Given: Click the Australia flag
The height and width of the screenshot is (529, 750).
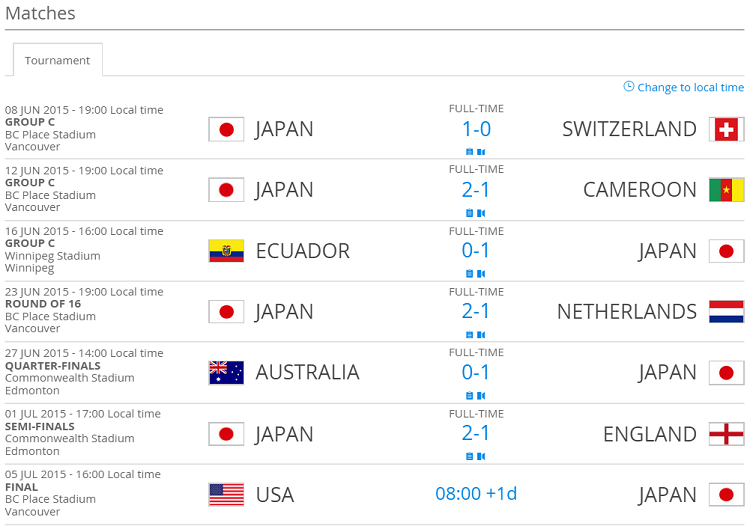Looking at the screenshot, I should point(226,373).
